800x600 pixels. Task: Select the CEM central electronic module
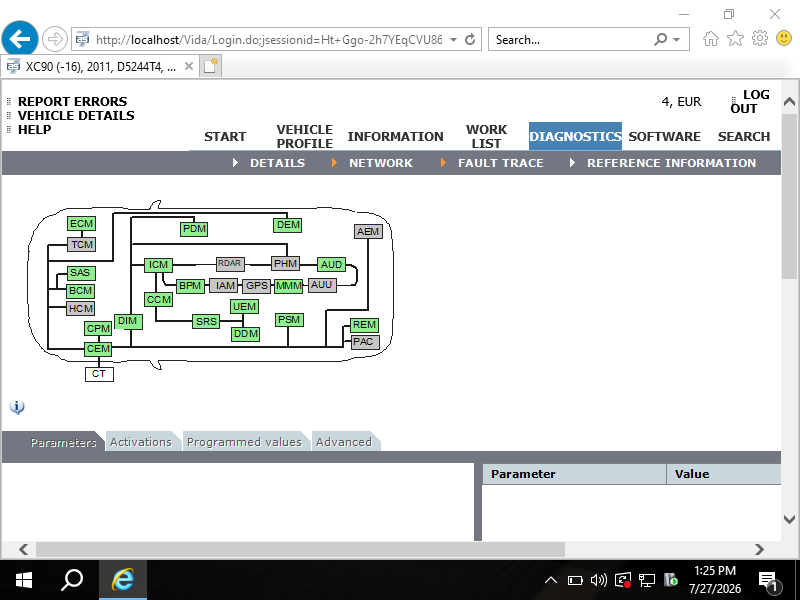pyautogui.click(x=98, y=348)
